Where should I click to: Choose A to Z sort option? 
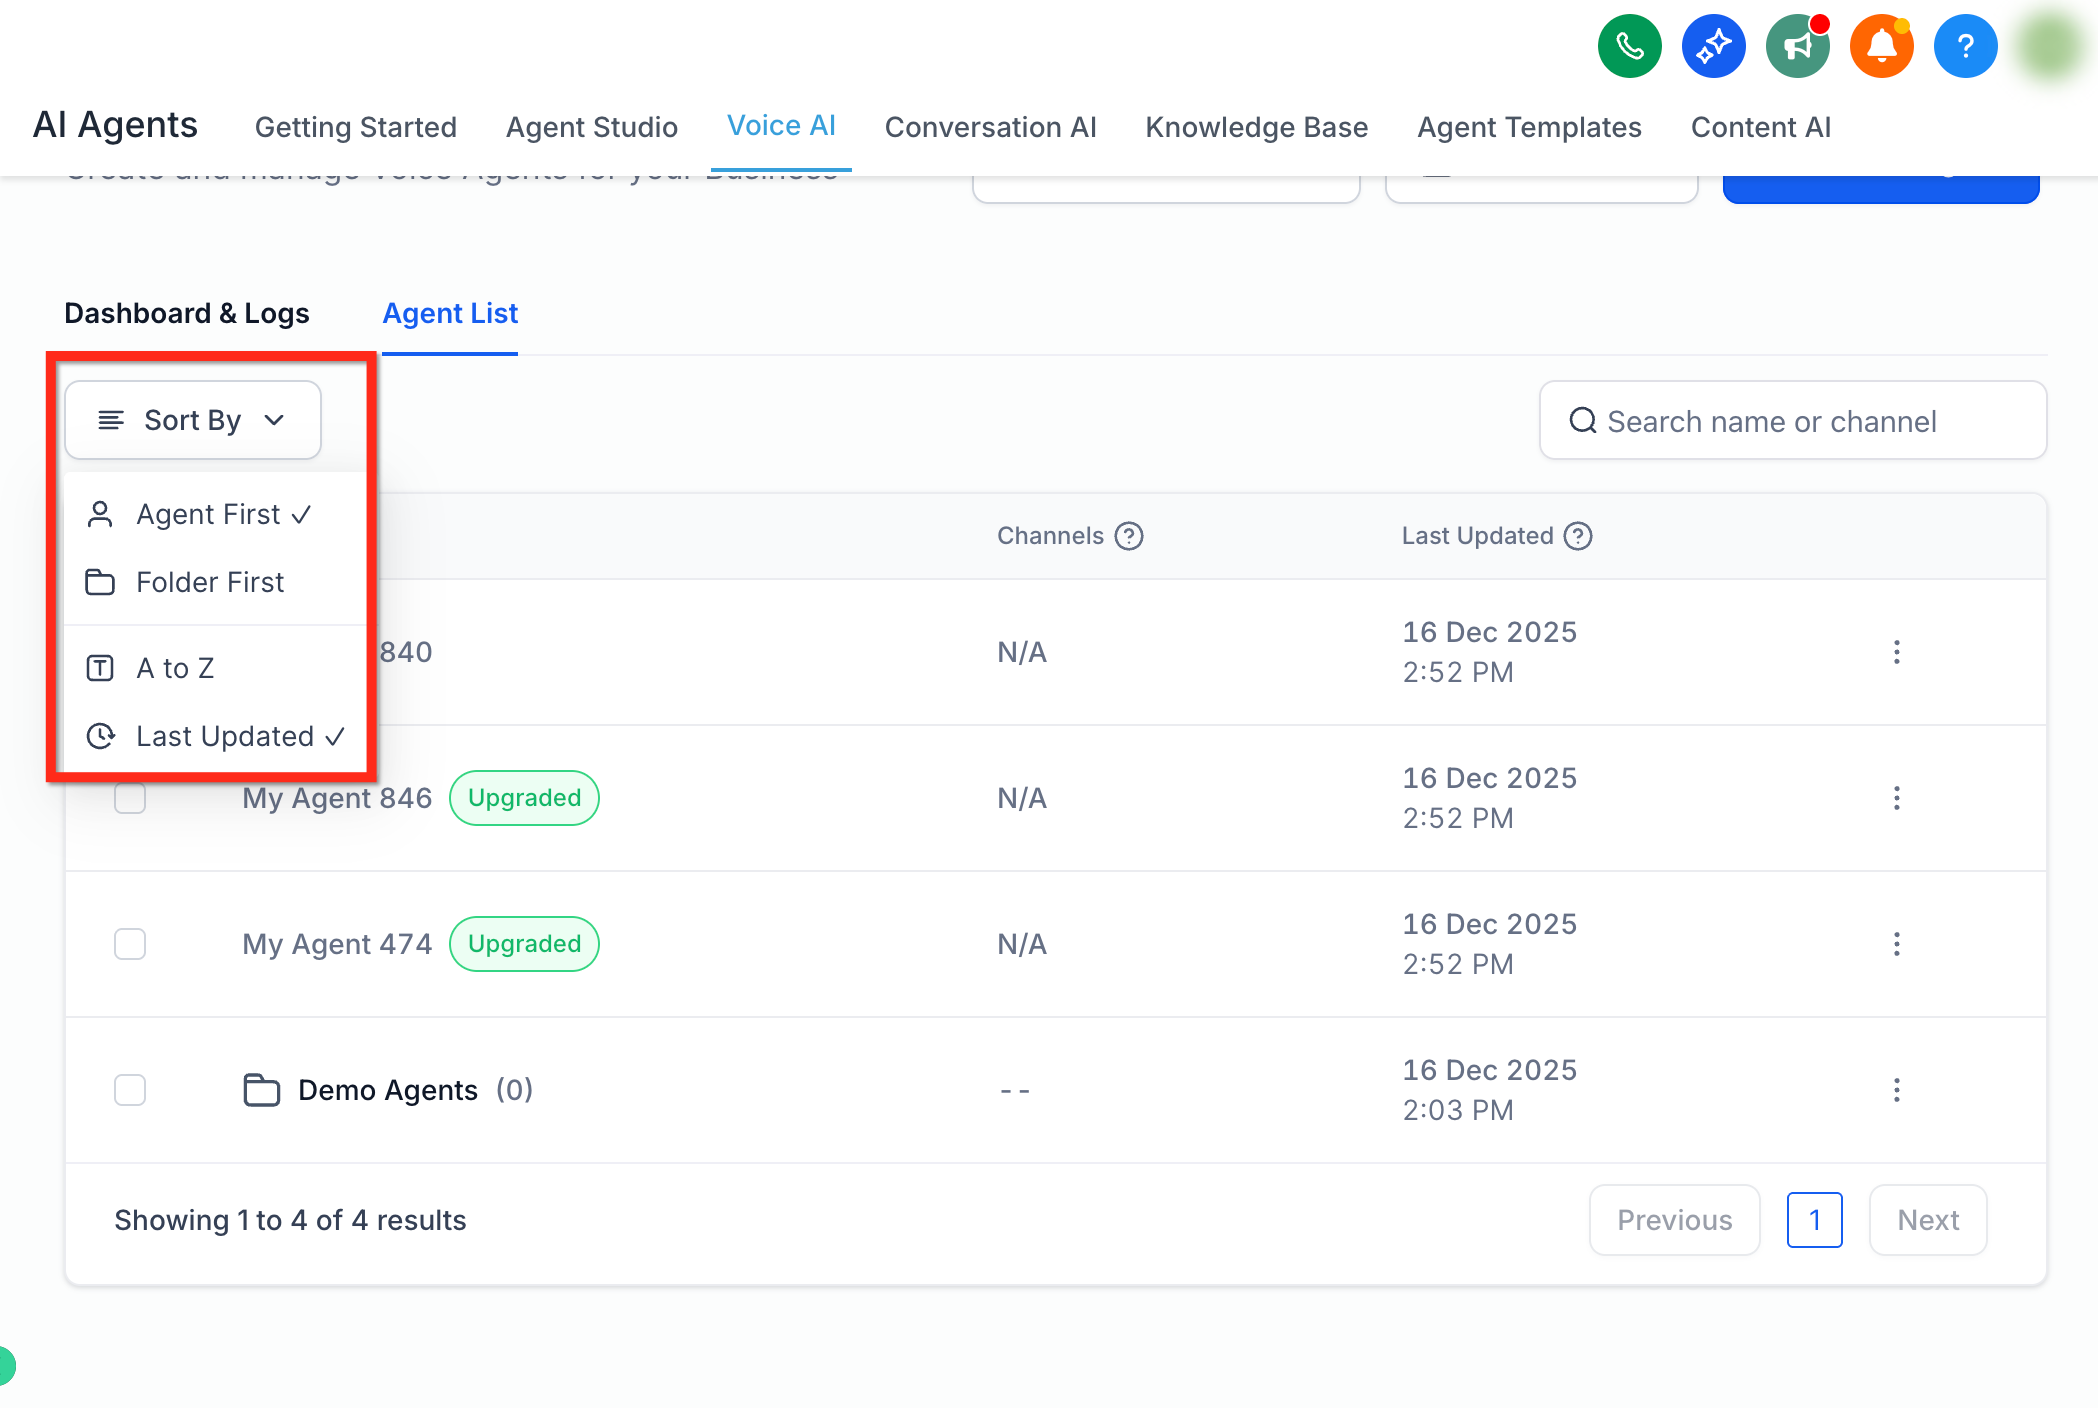pyautogui.click(x=215, y=668)
